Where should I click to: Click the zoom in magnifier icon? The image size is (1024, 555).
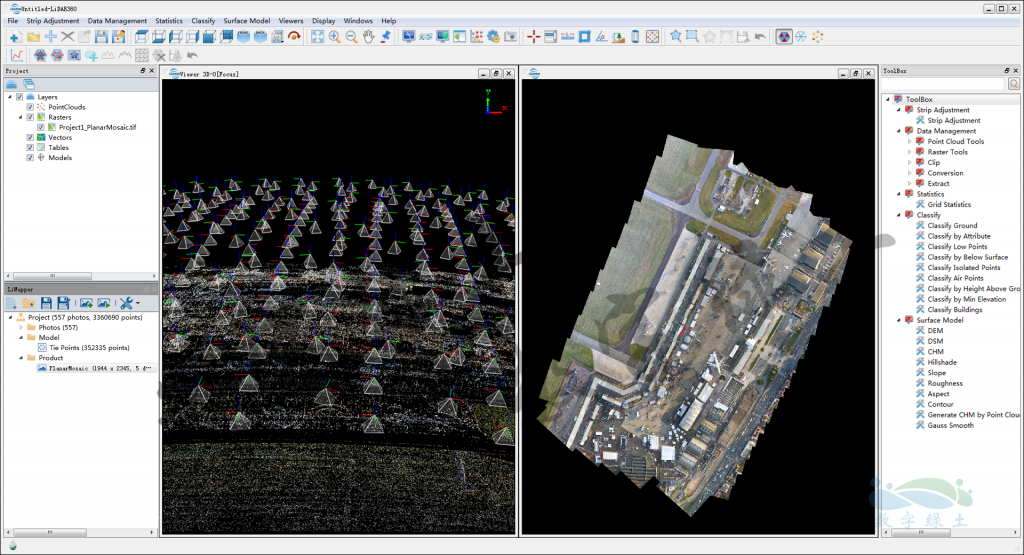pyautogui.click(x=335, y=37)
